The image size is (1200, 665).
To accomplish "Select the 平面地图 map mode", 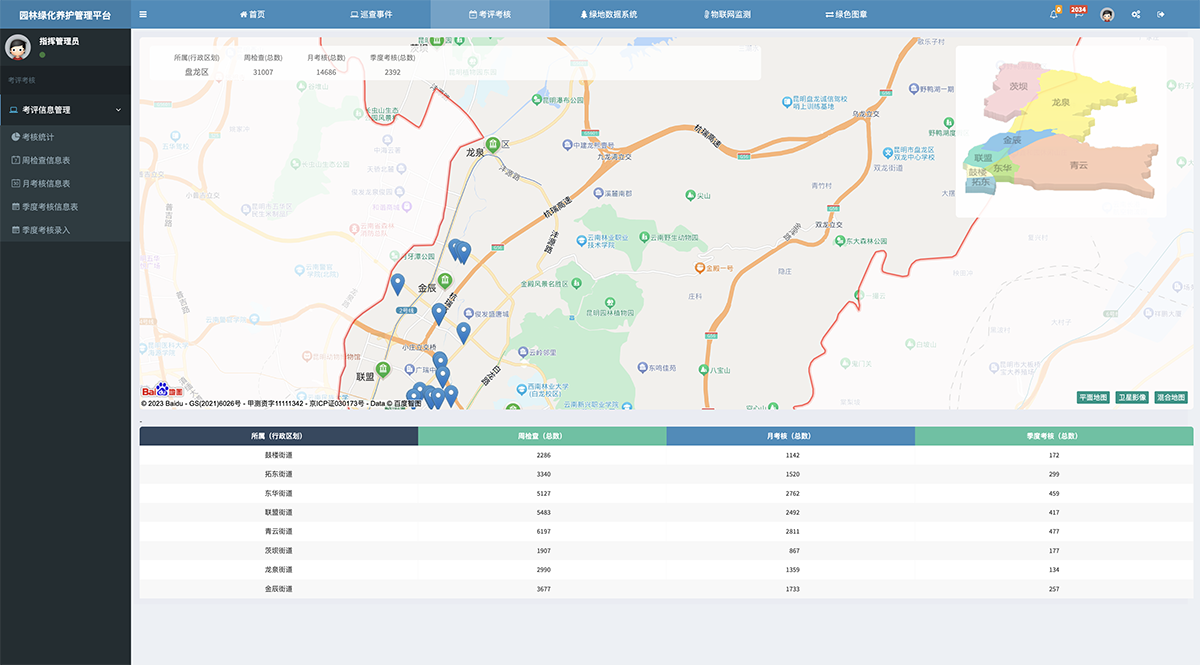I will point(1092,398).
